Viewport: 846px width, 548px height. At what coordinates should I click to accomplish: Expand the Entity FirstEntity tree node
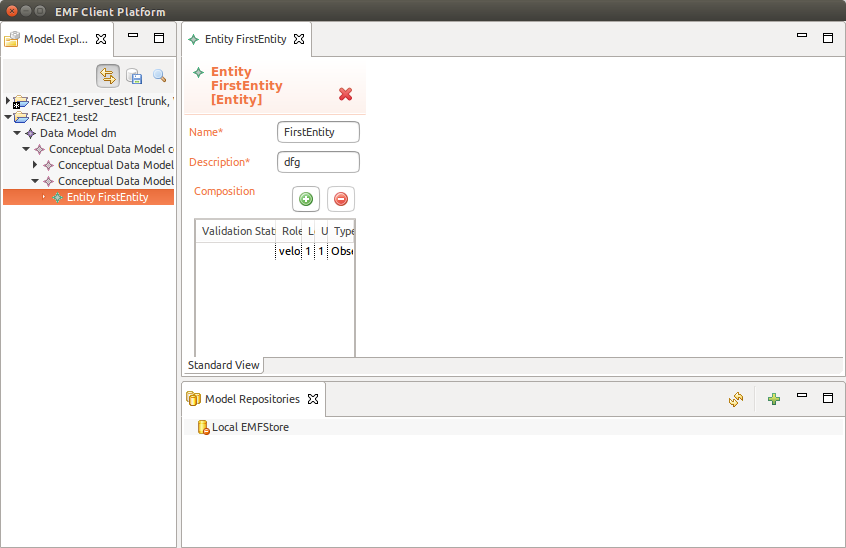pos(44,197)
